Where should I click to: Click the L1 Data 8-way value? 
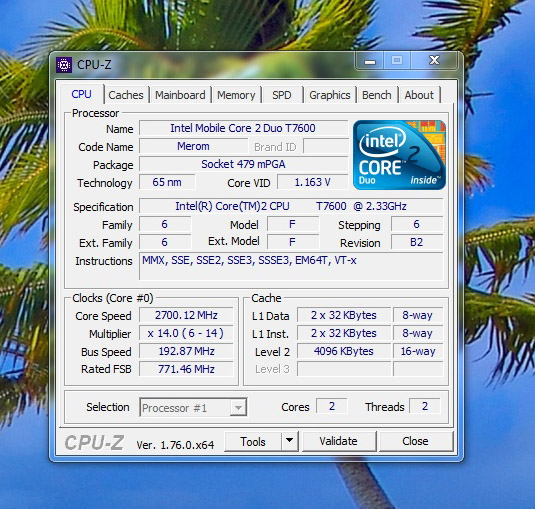coord(418,315)
